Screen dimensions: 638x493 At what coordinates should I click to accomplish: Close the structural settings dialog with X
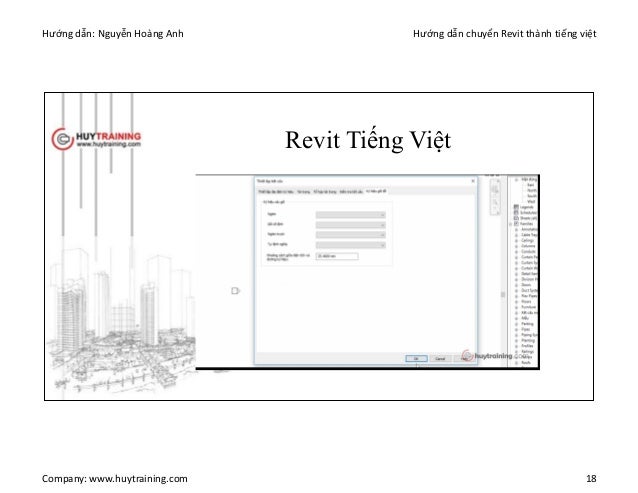pyautogui.click(x=473, y=181)
